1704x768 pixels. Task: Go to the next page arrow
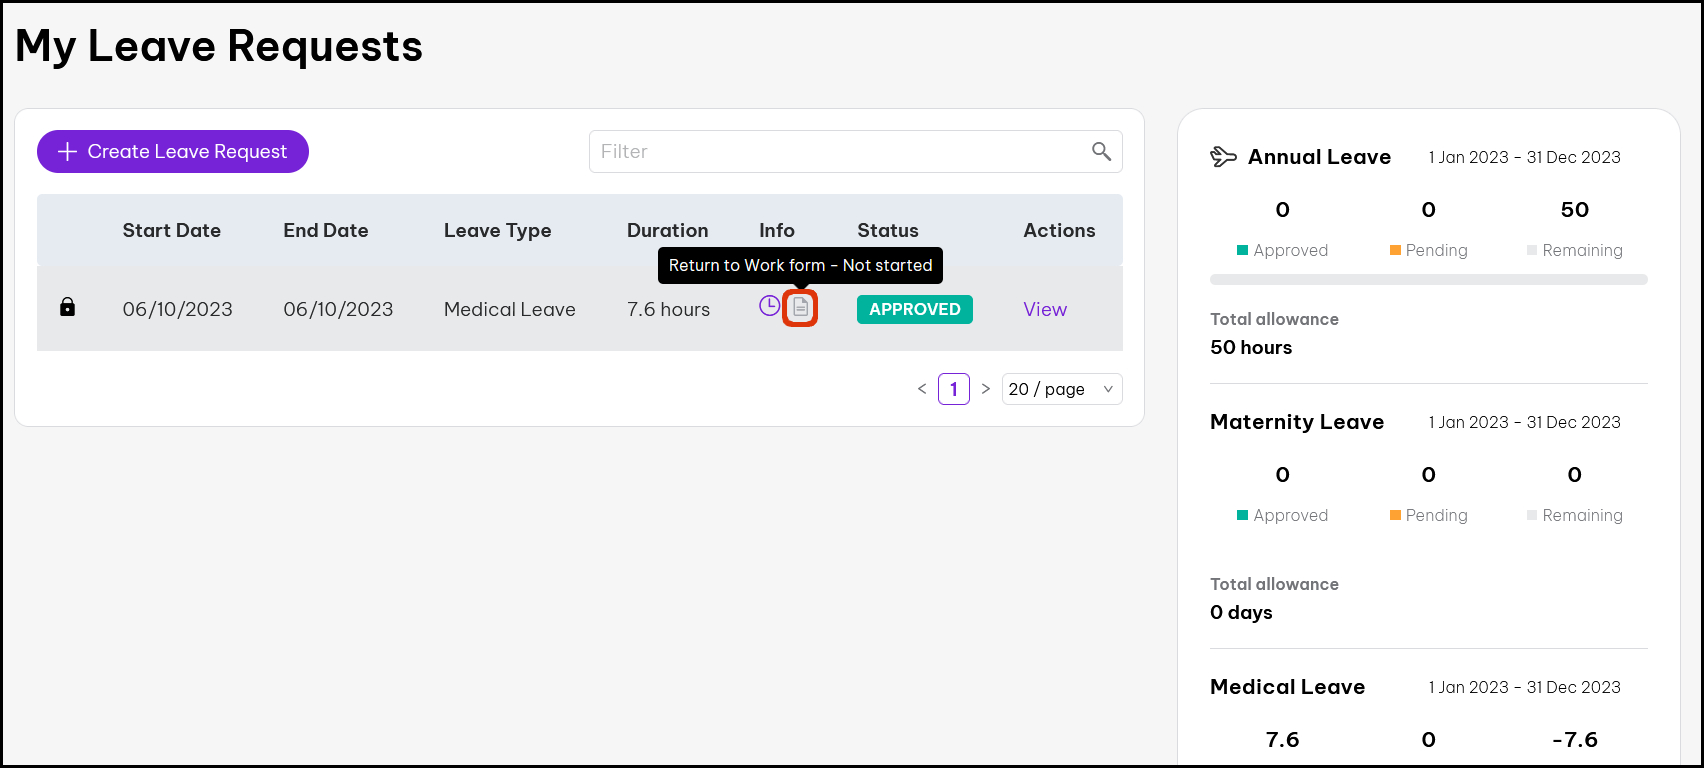[x=985, y=389]
